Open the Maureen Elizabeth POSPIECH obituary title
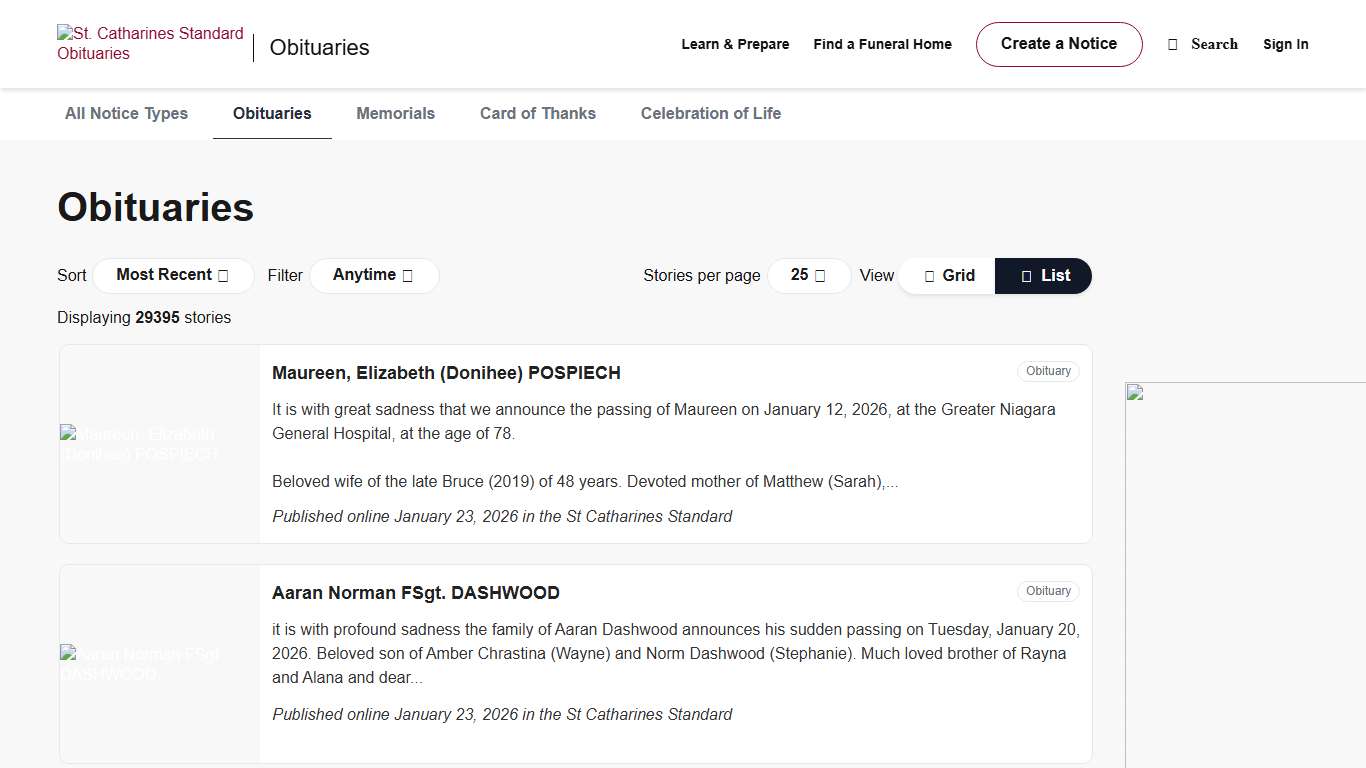This screenshot has width=1366, height=768. point(446,373)
